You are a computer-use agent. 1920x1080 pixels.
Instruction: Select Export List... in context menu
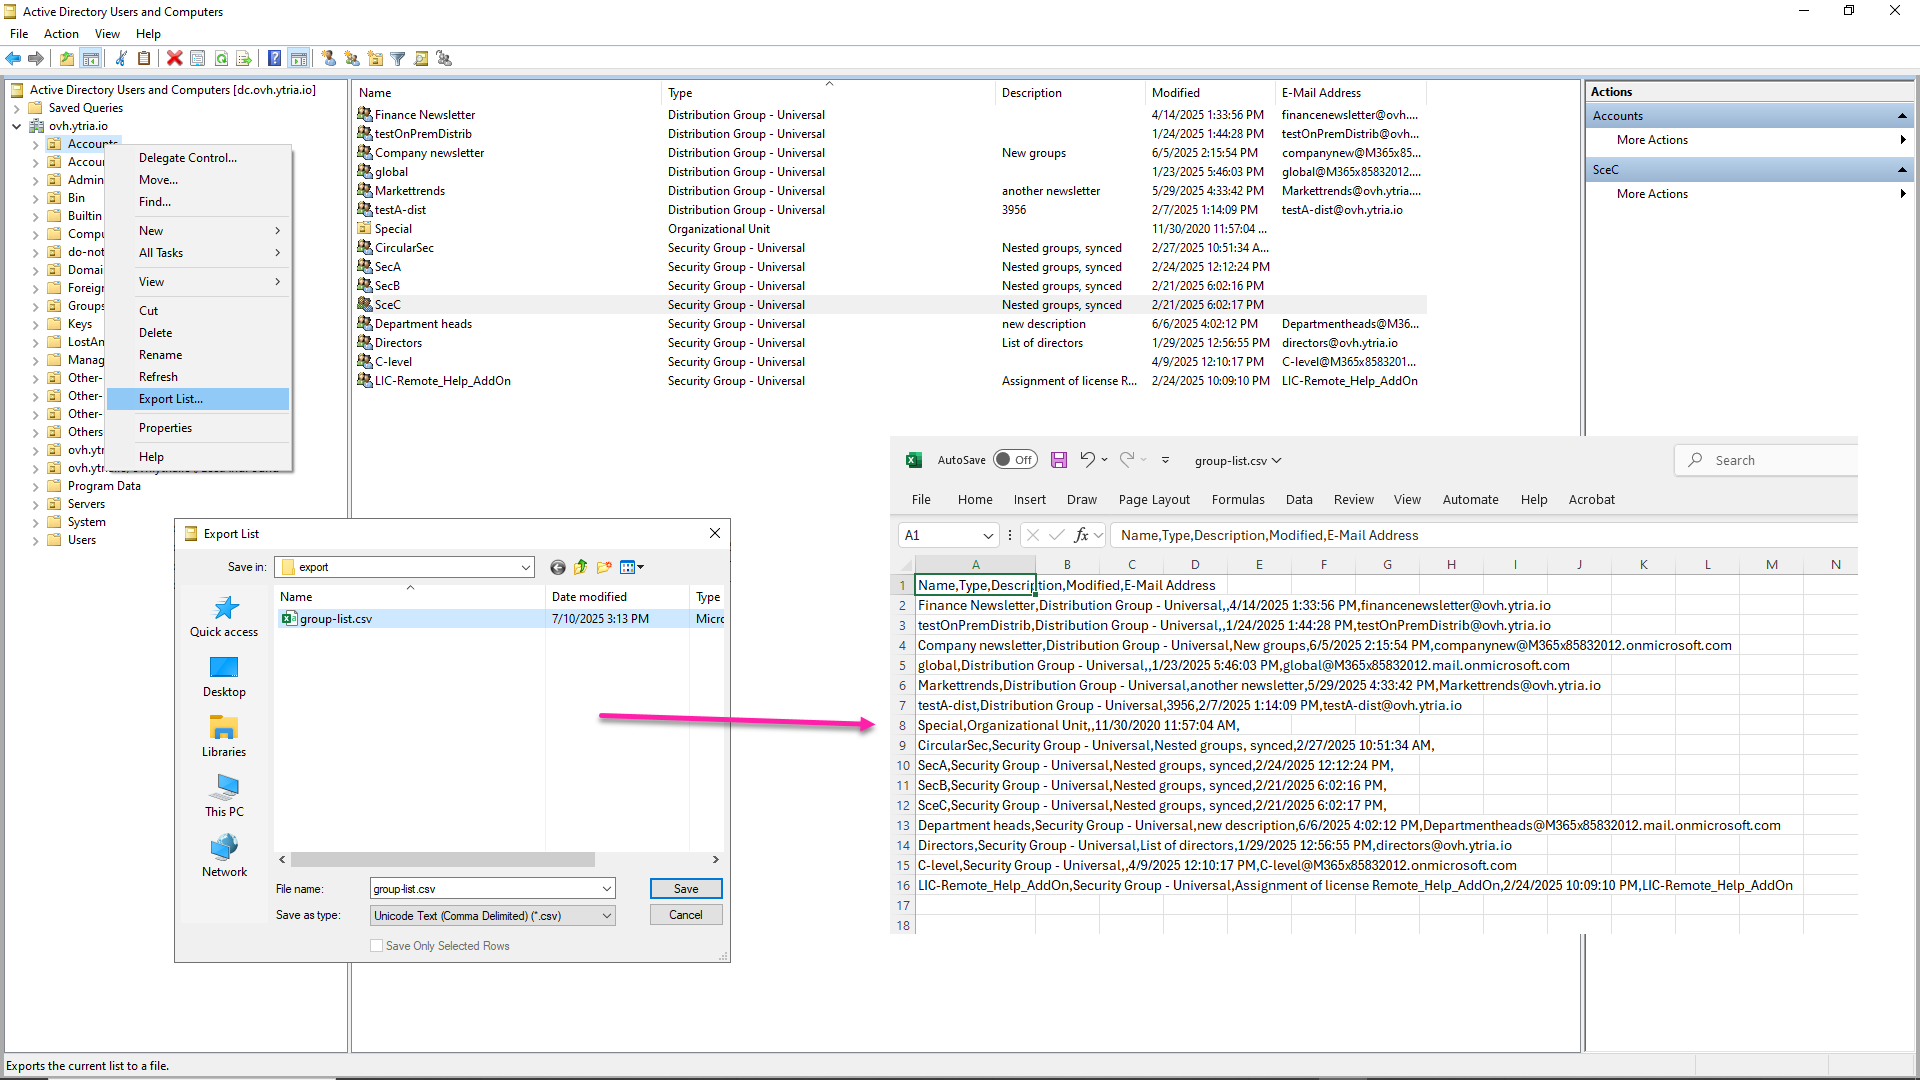pyautogui.click(x=198, y=399)
